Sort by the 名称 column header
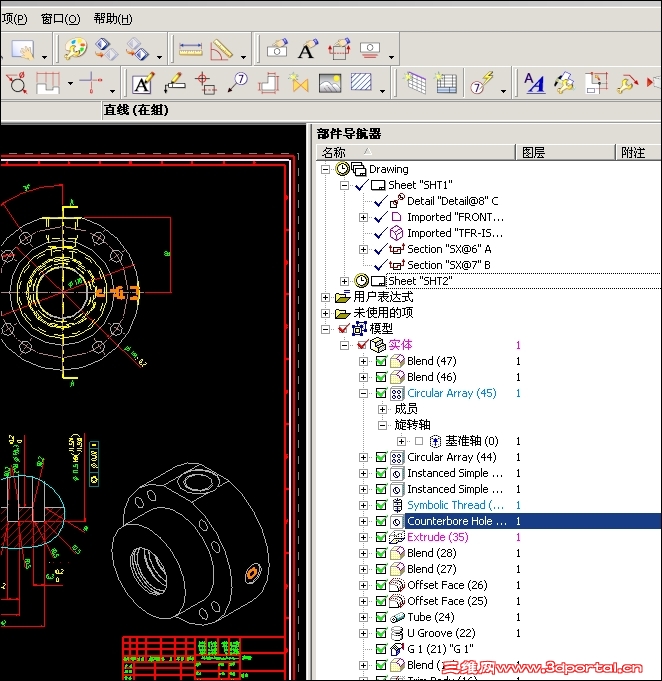This screenshot has width=662, height=681. 416,152
